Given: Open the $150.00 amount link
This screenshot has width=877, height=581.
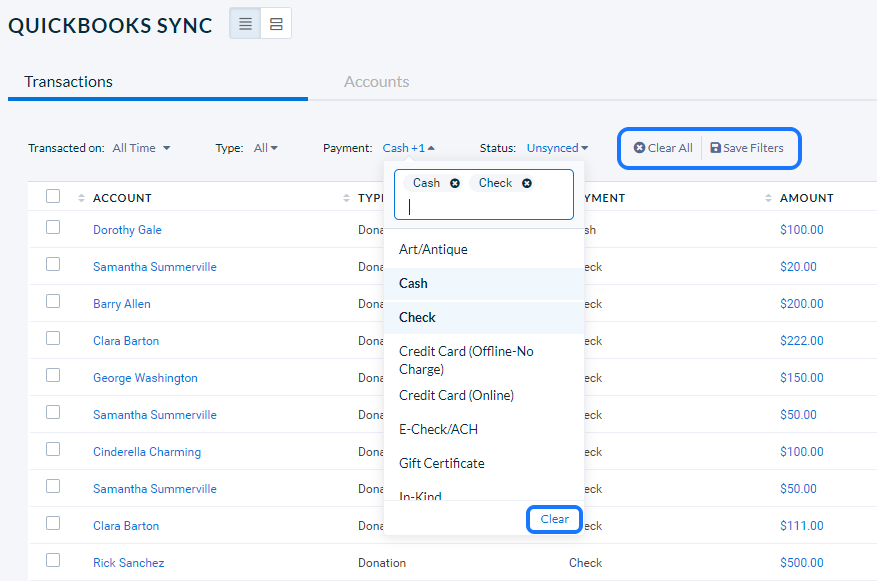Looking at the screenshot, I should click(x=801, y=377).
